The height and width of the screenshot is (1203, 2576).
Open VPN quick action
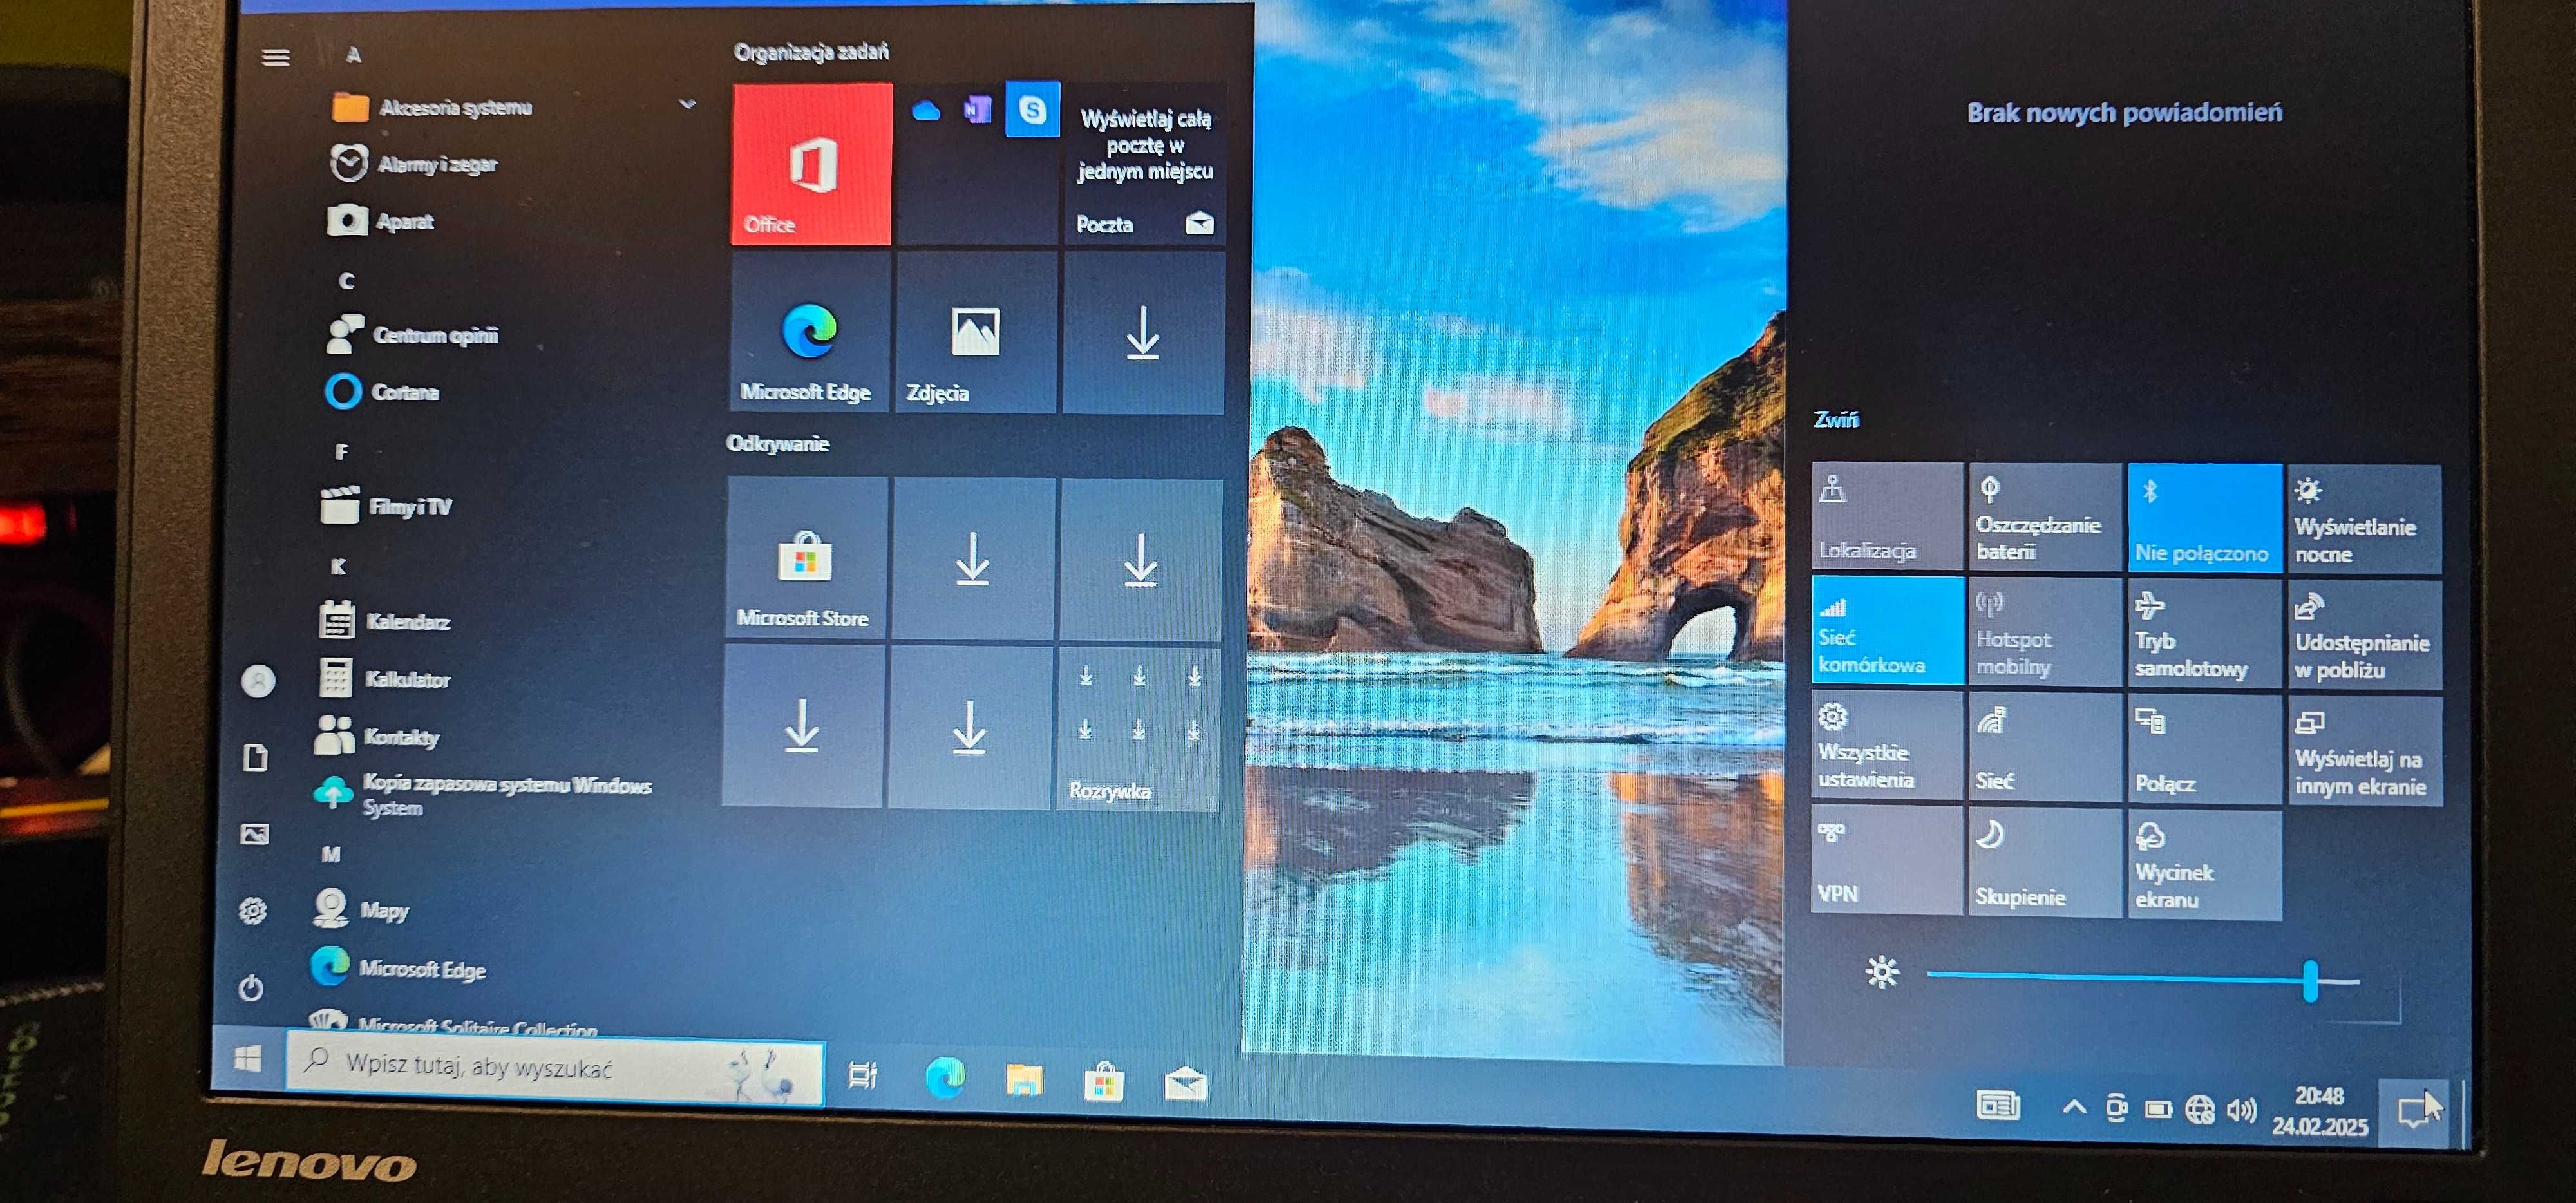(x=1887, y=860)
